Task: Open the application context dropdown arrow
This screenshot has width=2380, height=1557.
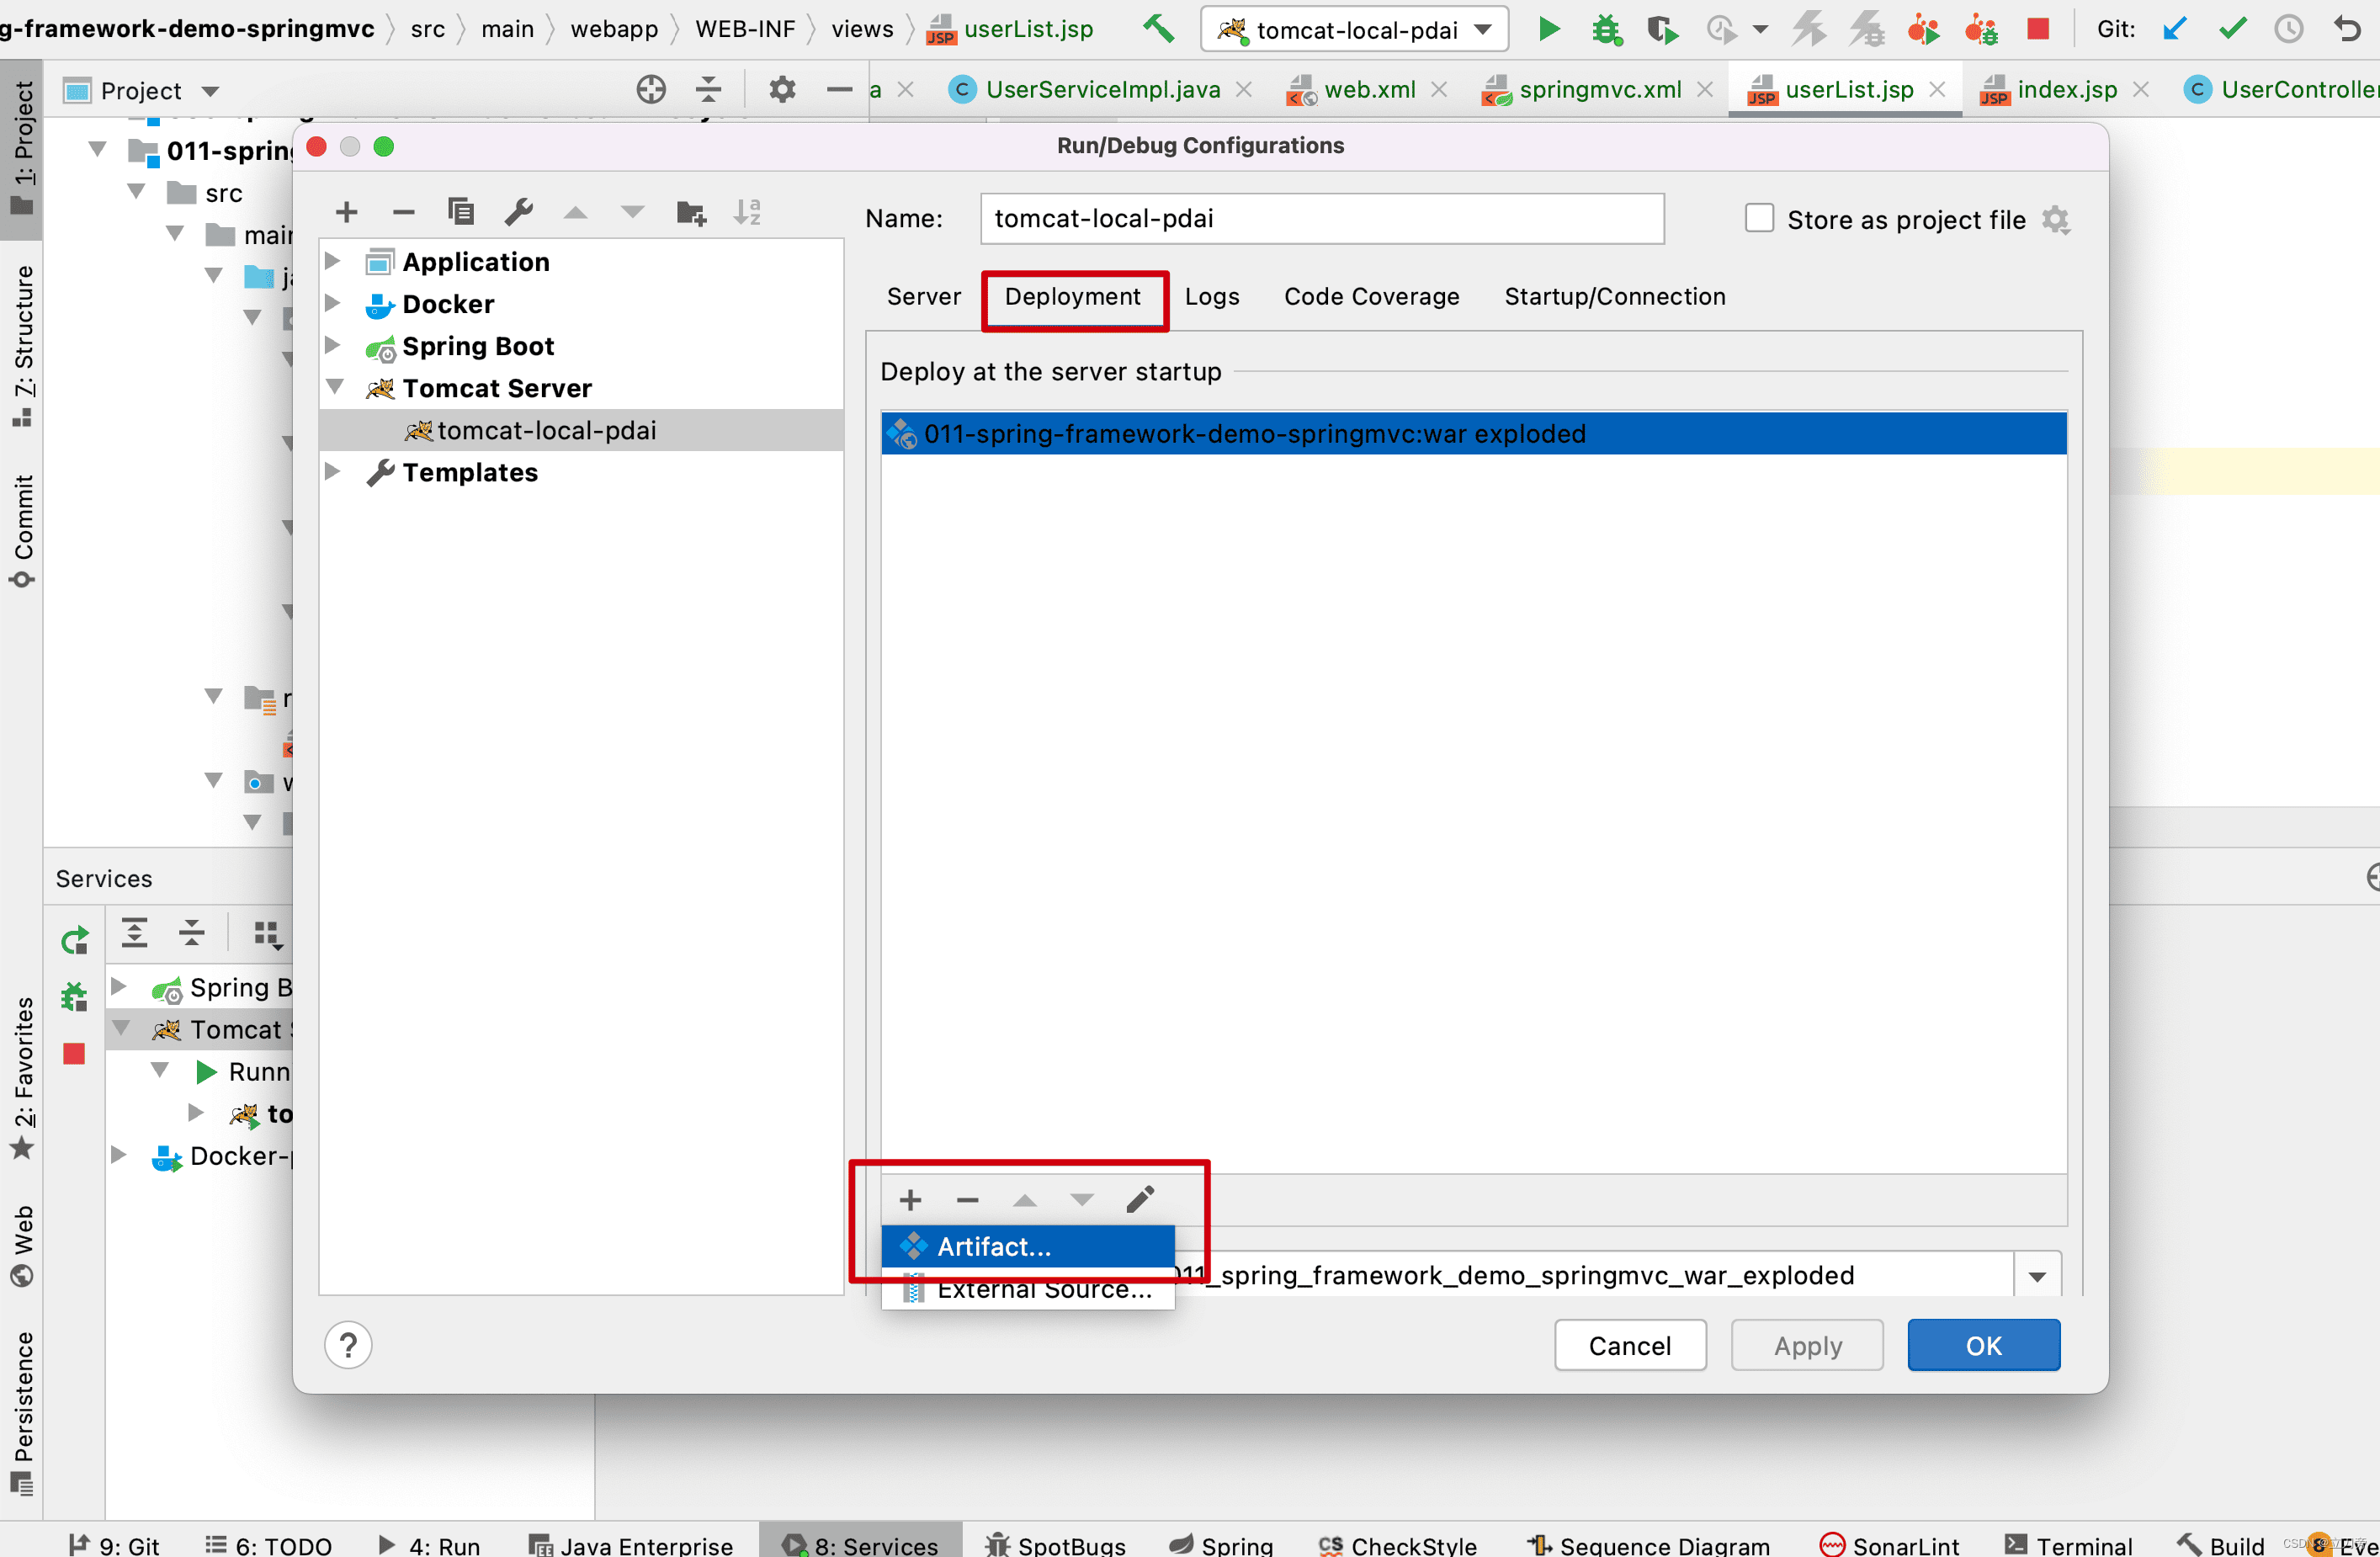Action: (x=2037, y=1276)
